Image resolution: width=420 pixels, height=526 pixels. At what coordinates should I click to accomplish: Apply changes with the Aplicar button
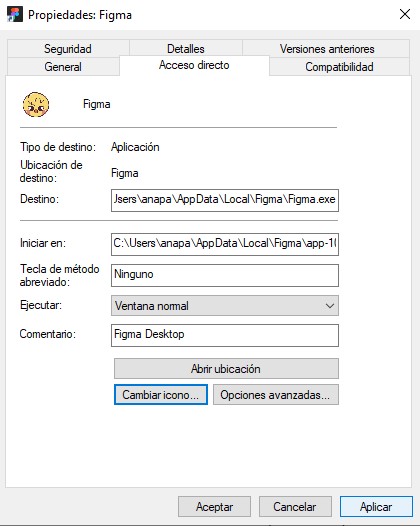[x=376, y=507]
